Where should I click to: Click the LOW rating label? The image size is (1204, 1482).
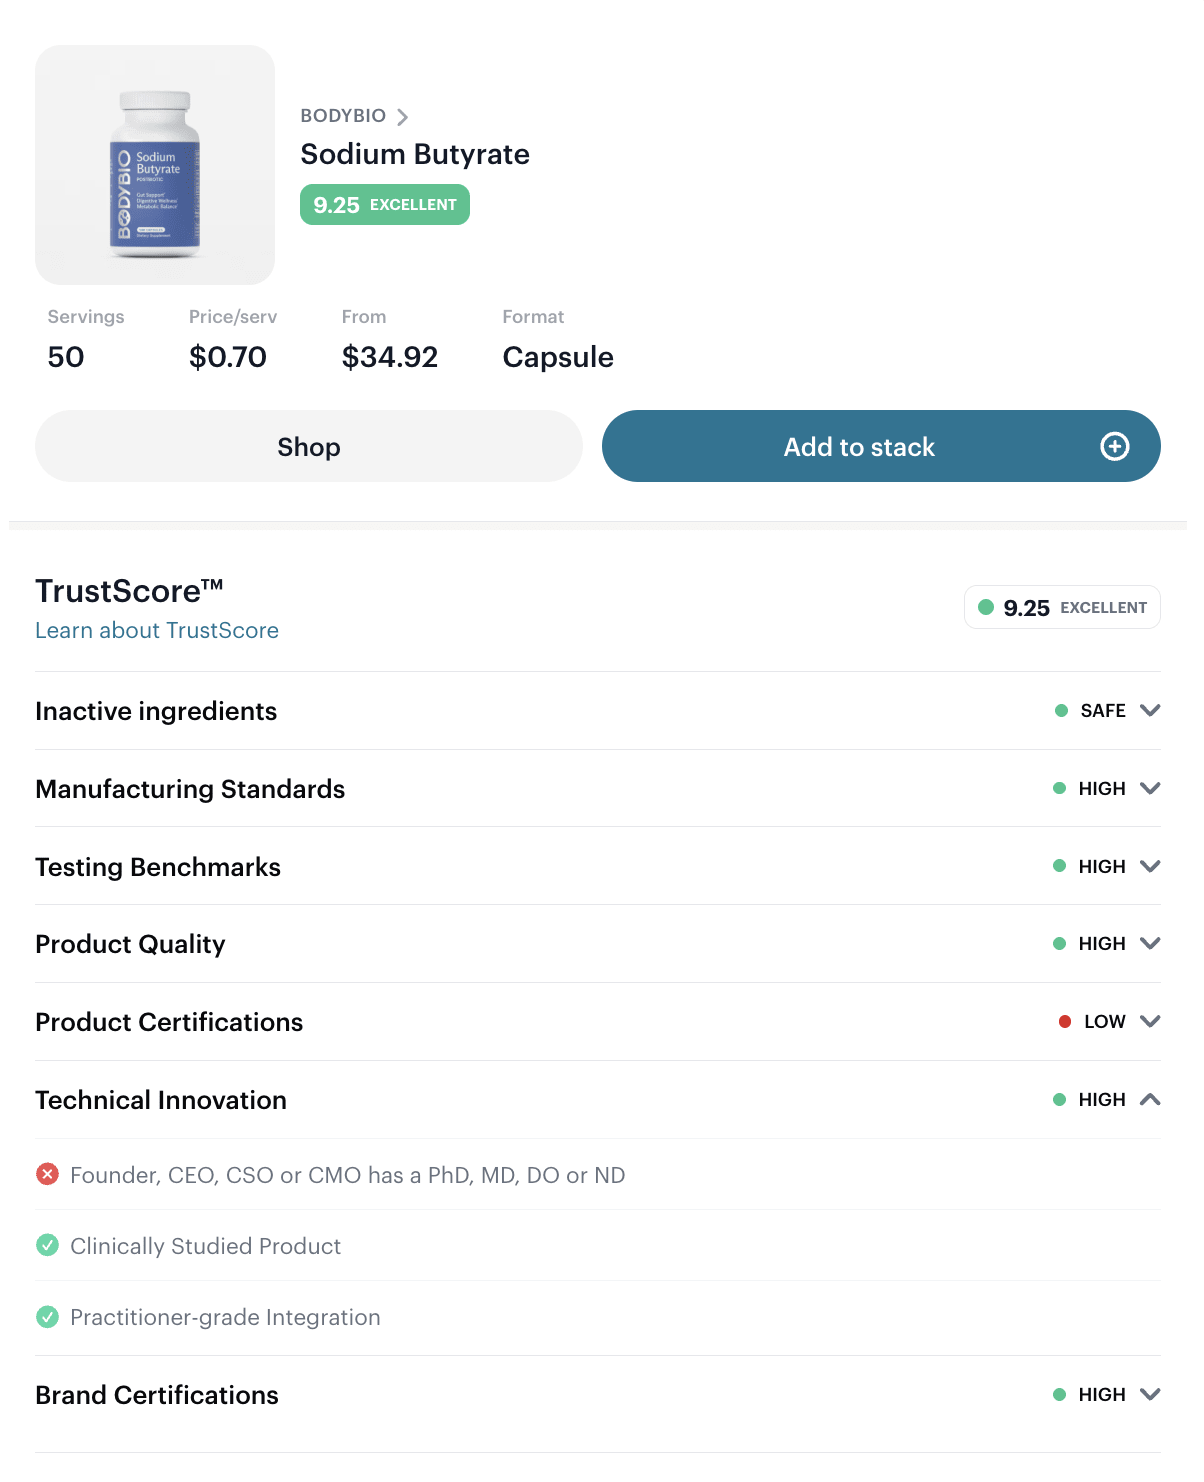[x=1105, y=1021]
